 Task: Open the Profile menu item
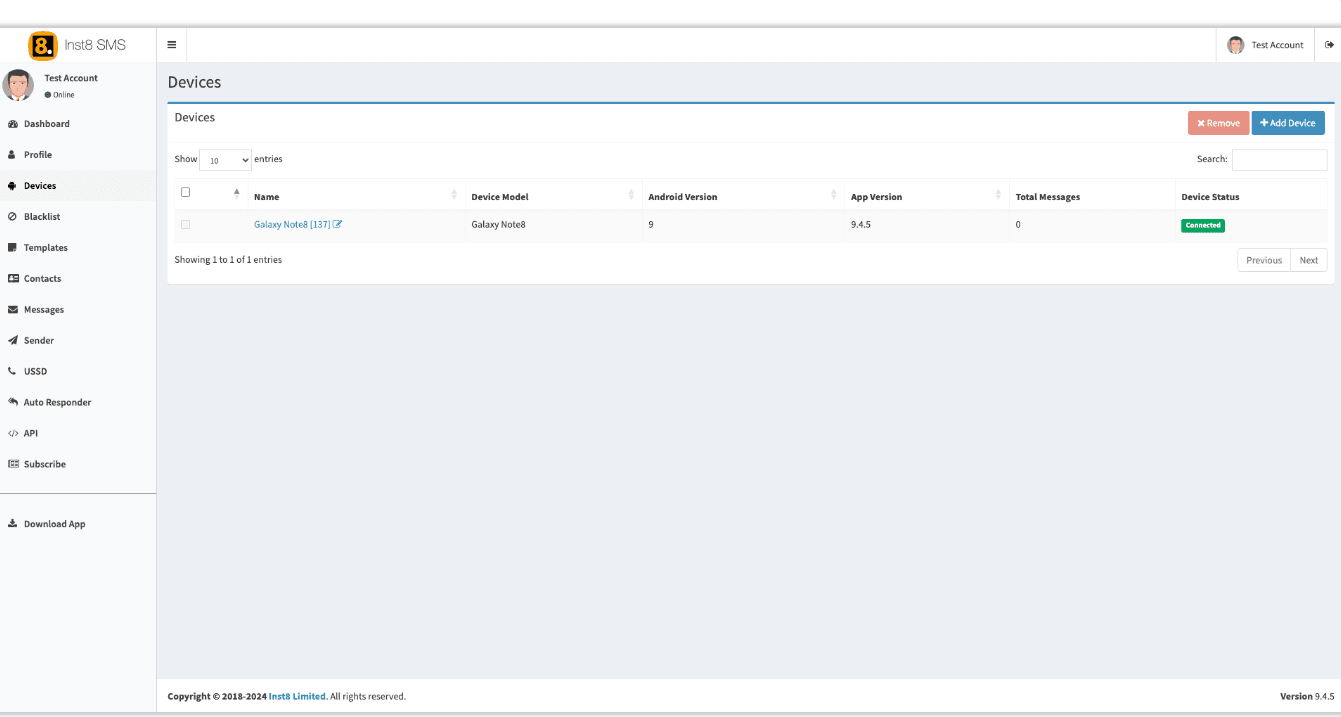point(78,155)
